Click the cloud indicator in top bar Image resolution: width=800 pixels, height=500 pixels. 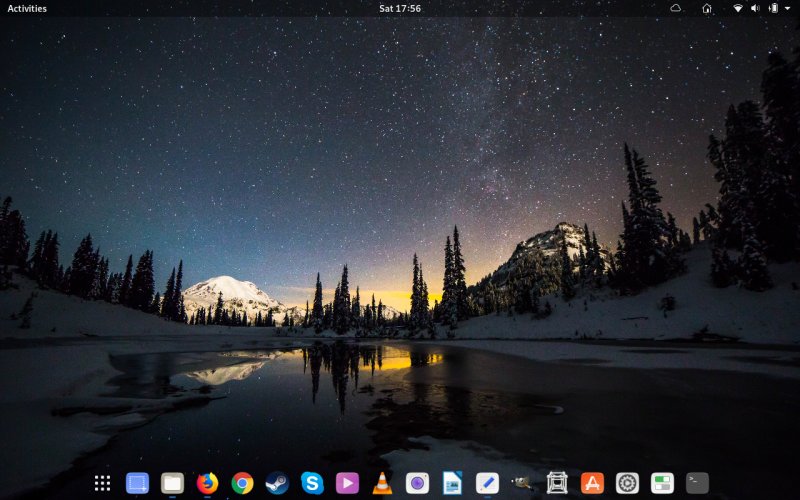coord(676,8)
